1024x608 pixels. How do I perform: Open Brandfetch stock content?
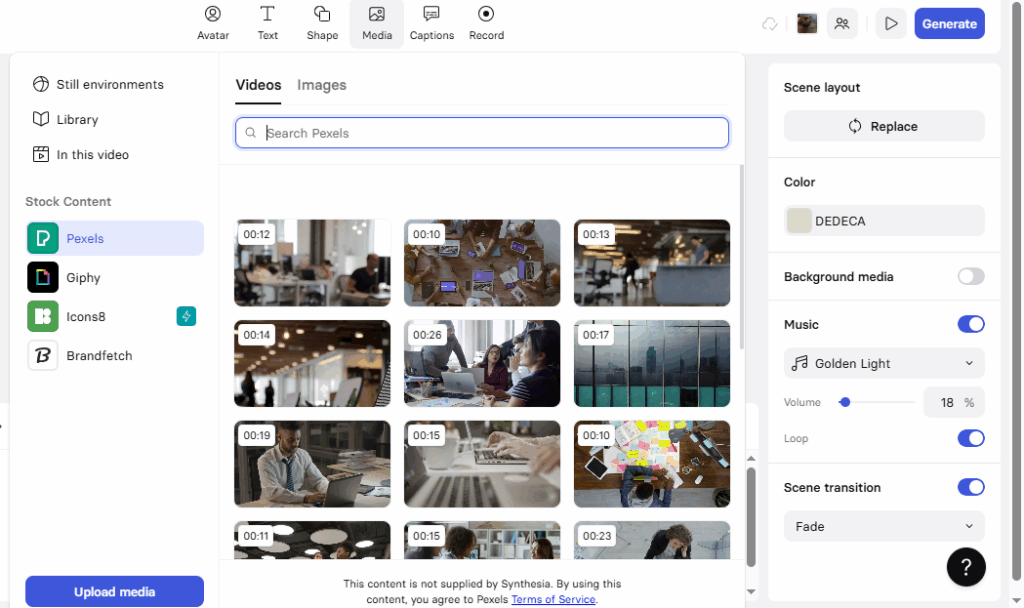[x=97, y=355]
